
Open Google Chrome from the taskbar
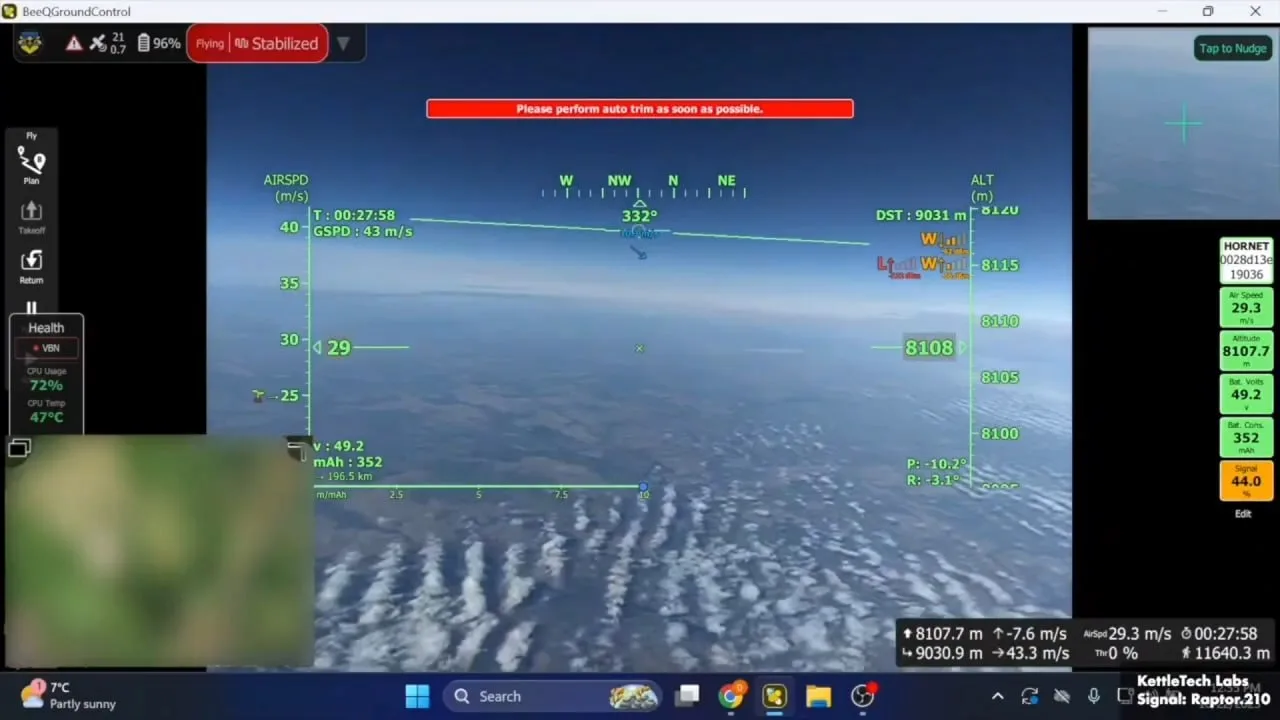pyautogui.click(x=731, y=696)
